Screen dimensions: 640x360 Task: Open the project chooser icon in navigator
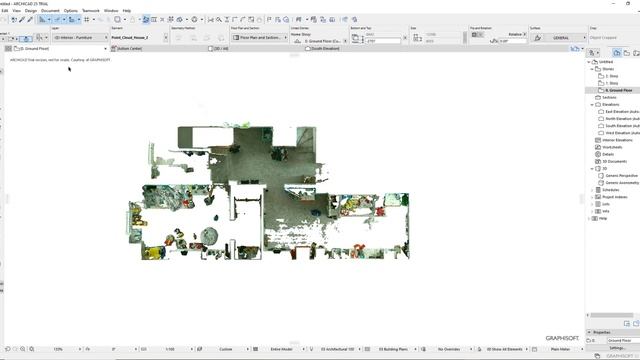click(x=593, y=53)
